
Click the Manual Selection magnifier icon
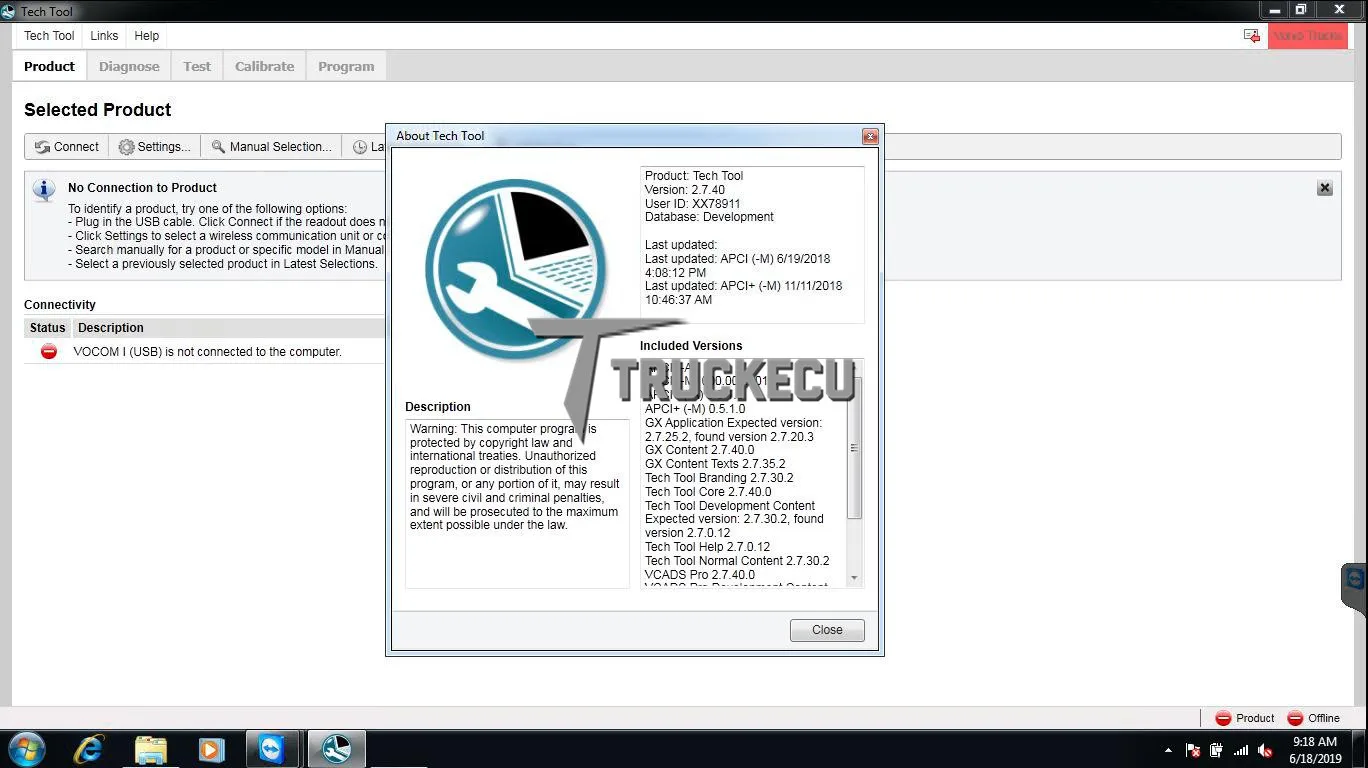click(x=218, y=147)
